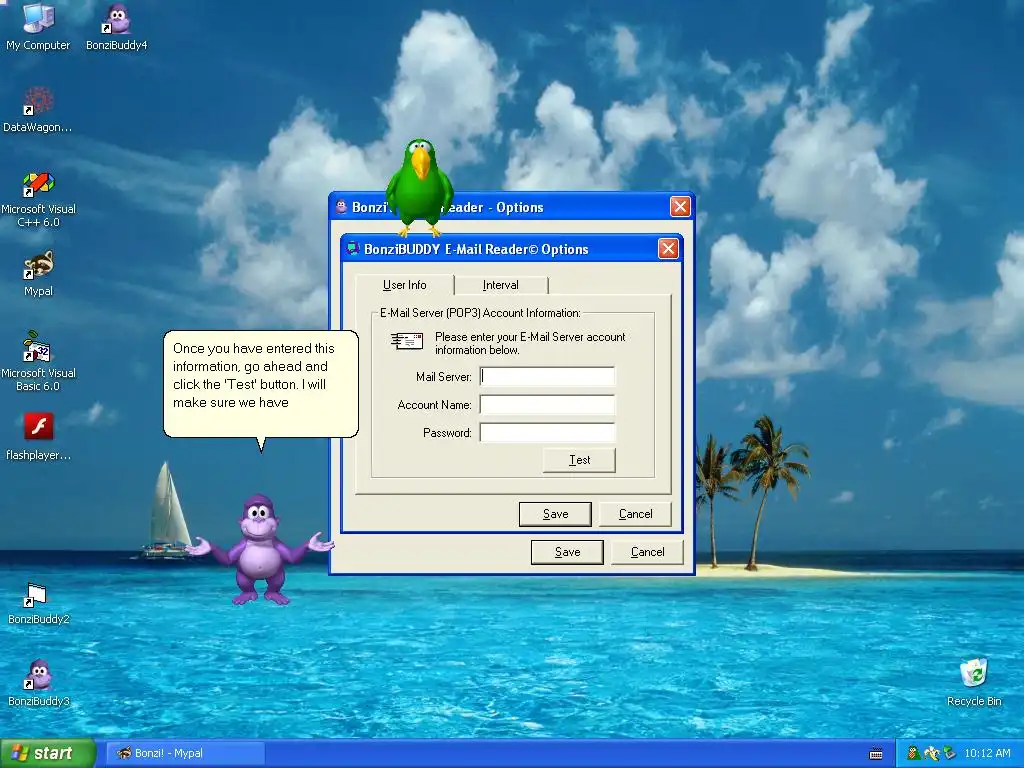This screenshot has height=768, width=1024.
Task: Click Bonzi's speech balloon
Action: 261,384
